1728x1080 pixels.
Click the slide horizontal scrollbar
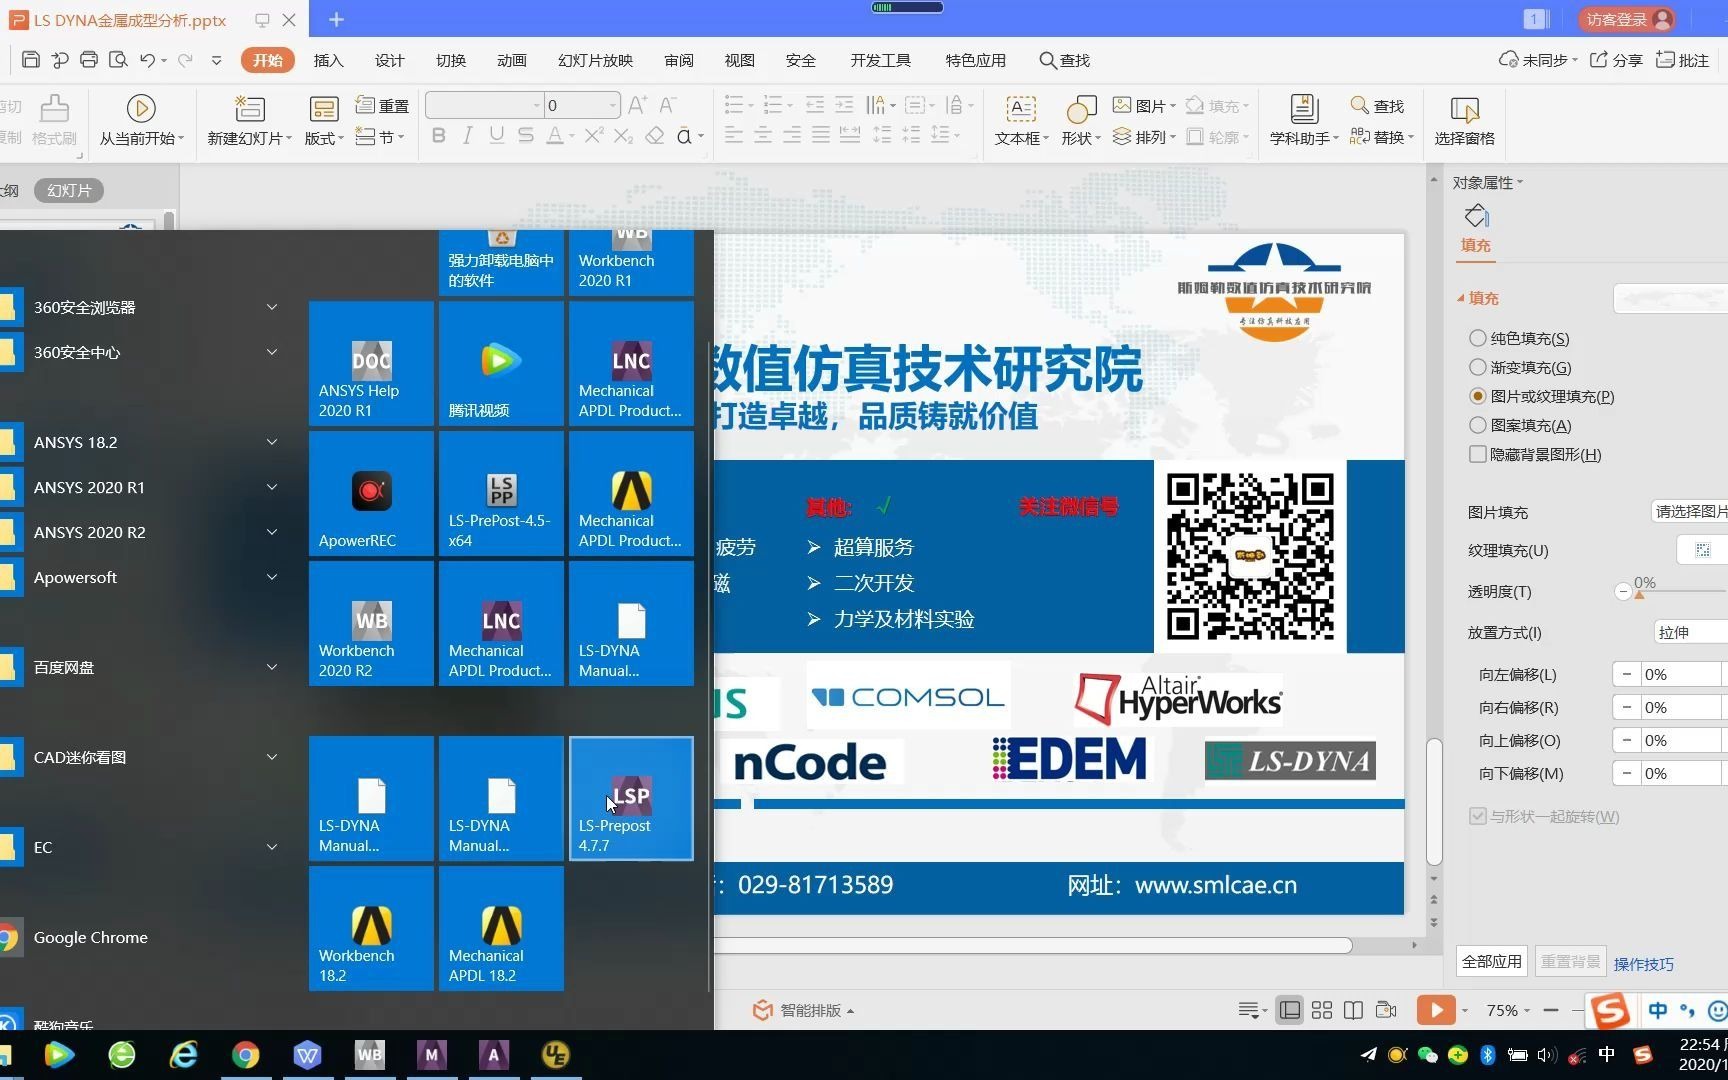1032,945
